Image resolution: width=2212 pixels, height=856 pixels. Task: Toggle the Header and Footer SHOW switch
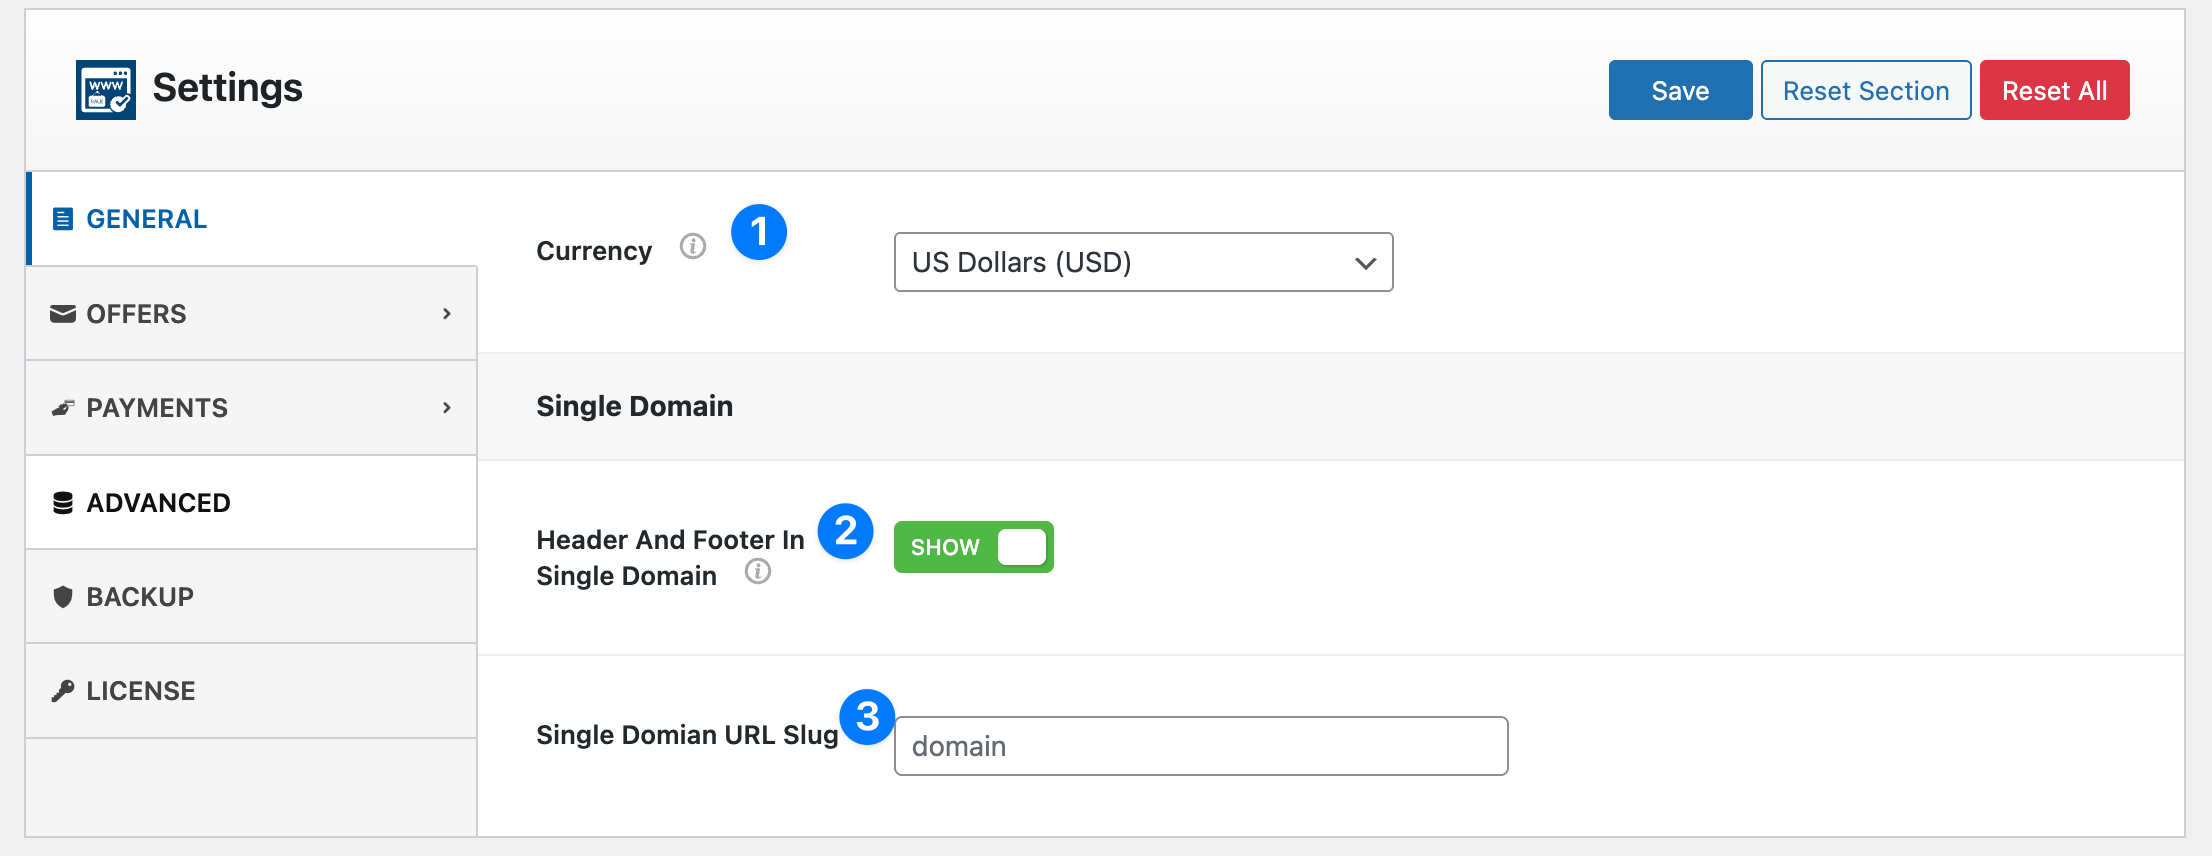pyautogui.click(x=973, y=547)
